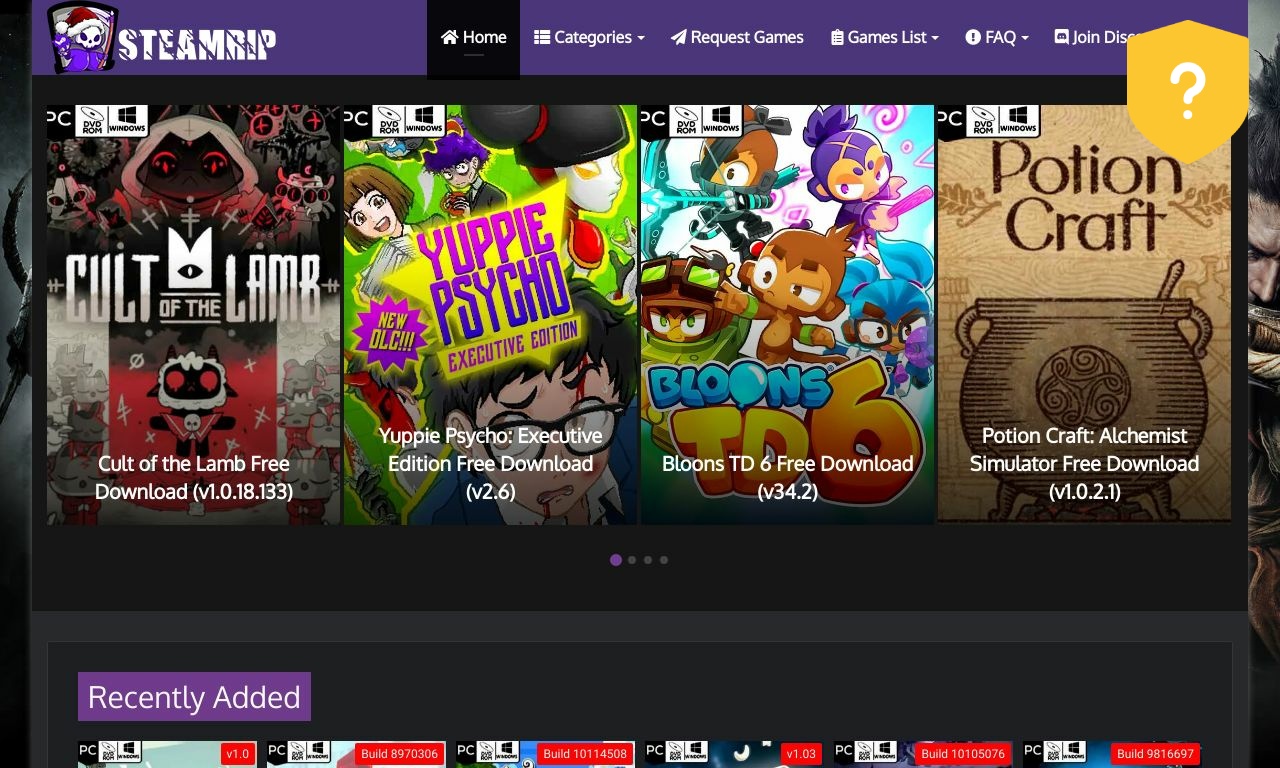Expand the Games List dropdown caret
Image resolution: width=1280 pixels, height=768 pixels.
[935, 39]
